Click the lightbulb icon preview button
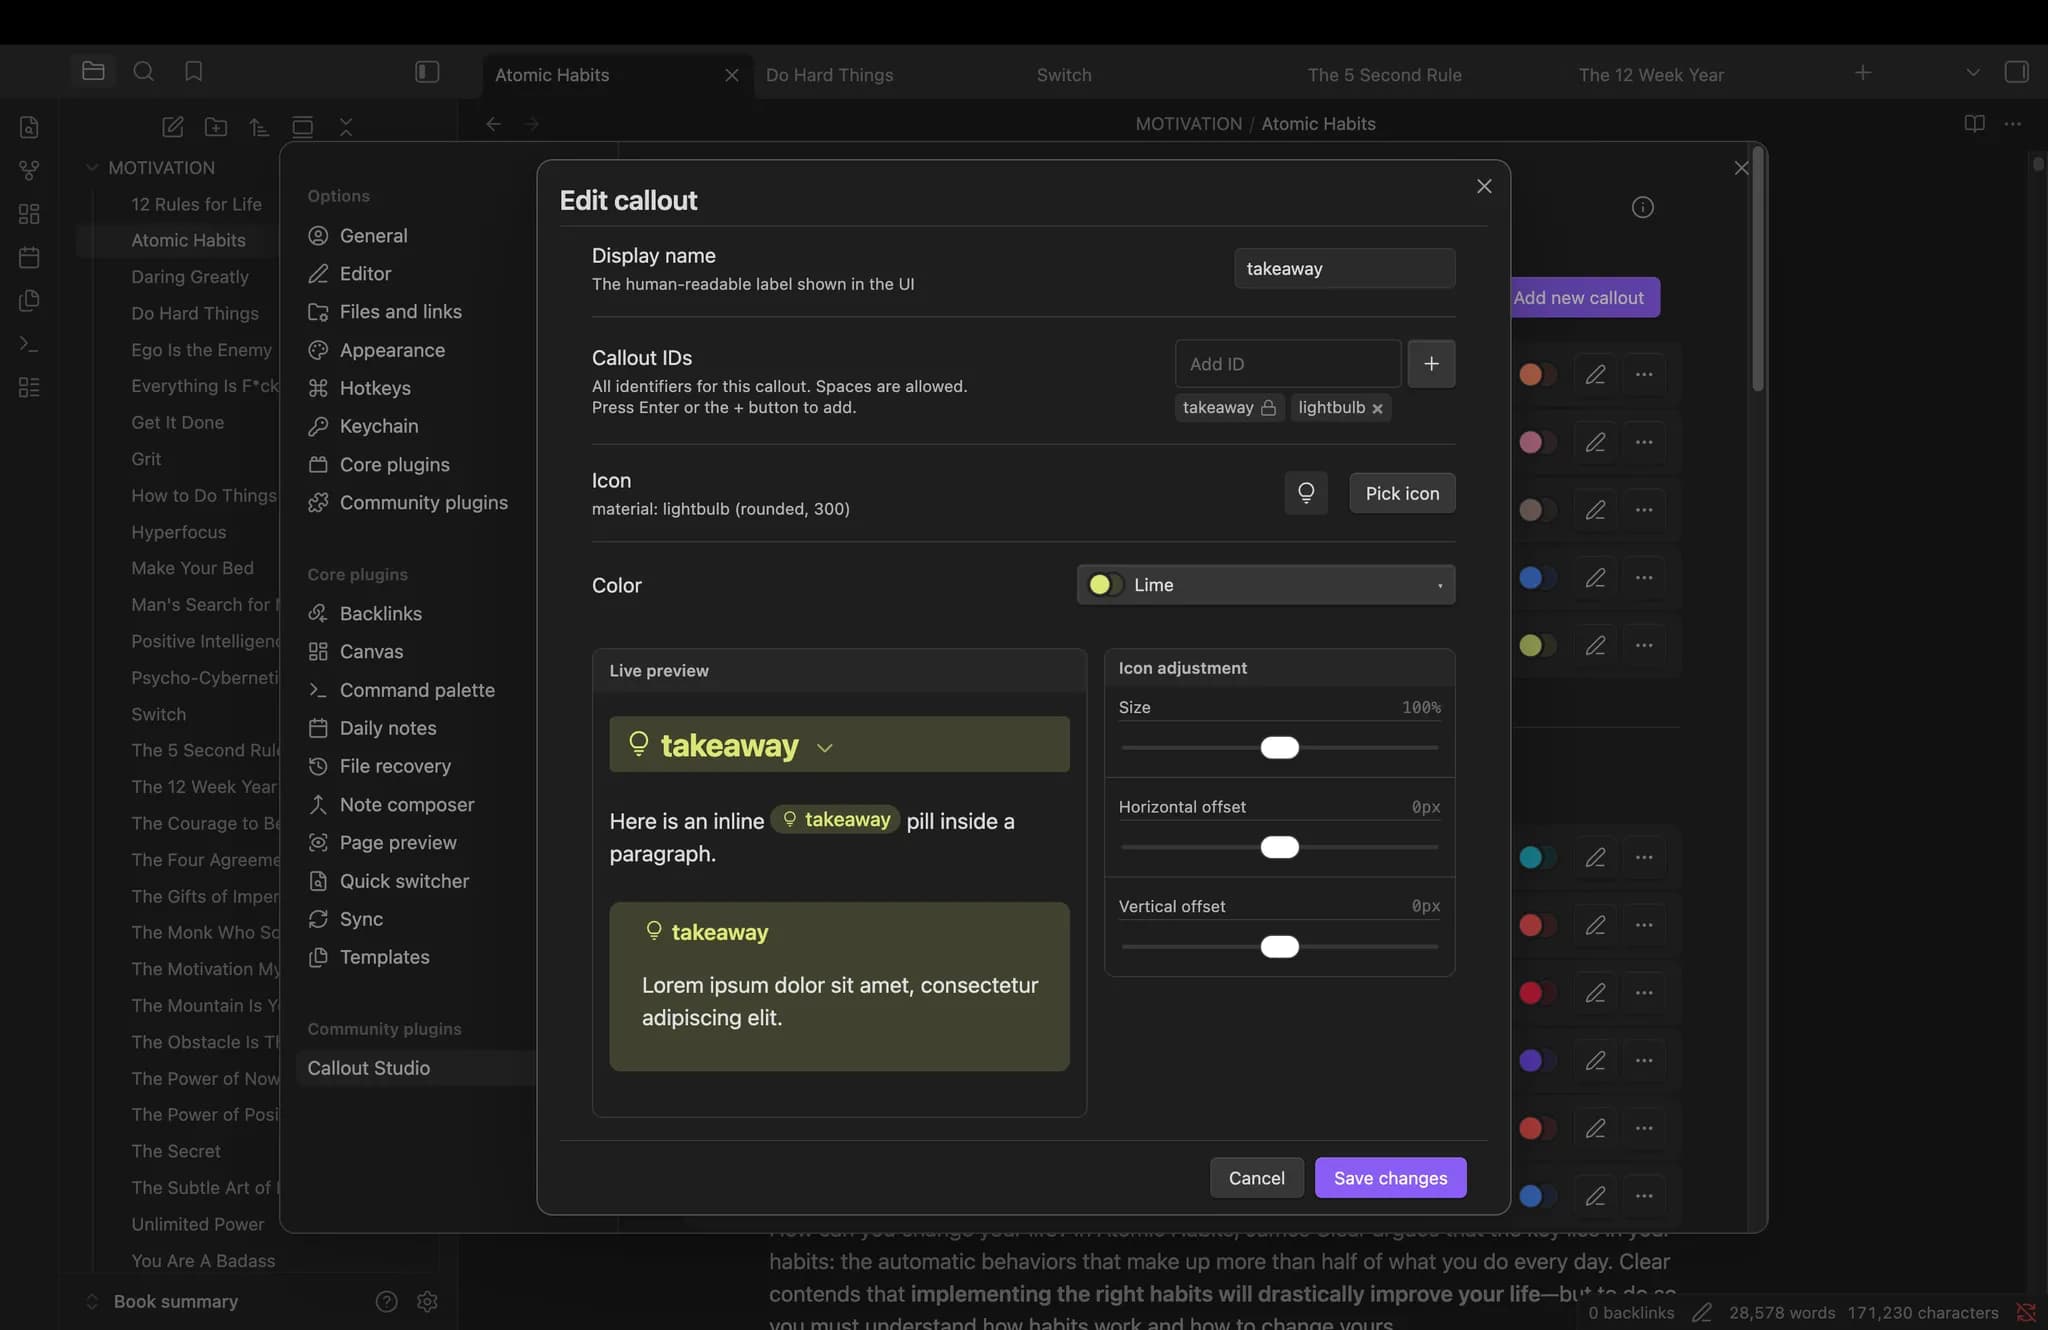Screen dimensions: 2048x1330 1306,493
